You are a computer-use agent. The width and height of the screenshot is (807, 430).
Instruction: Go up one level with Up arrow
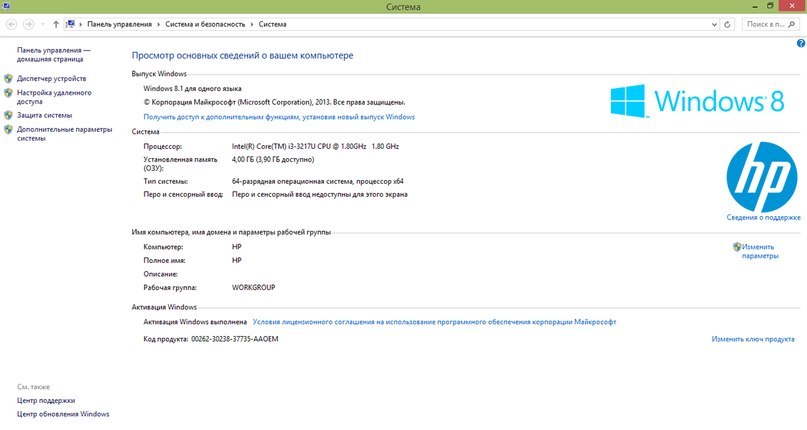tap(56, 24)
